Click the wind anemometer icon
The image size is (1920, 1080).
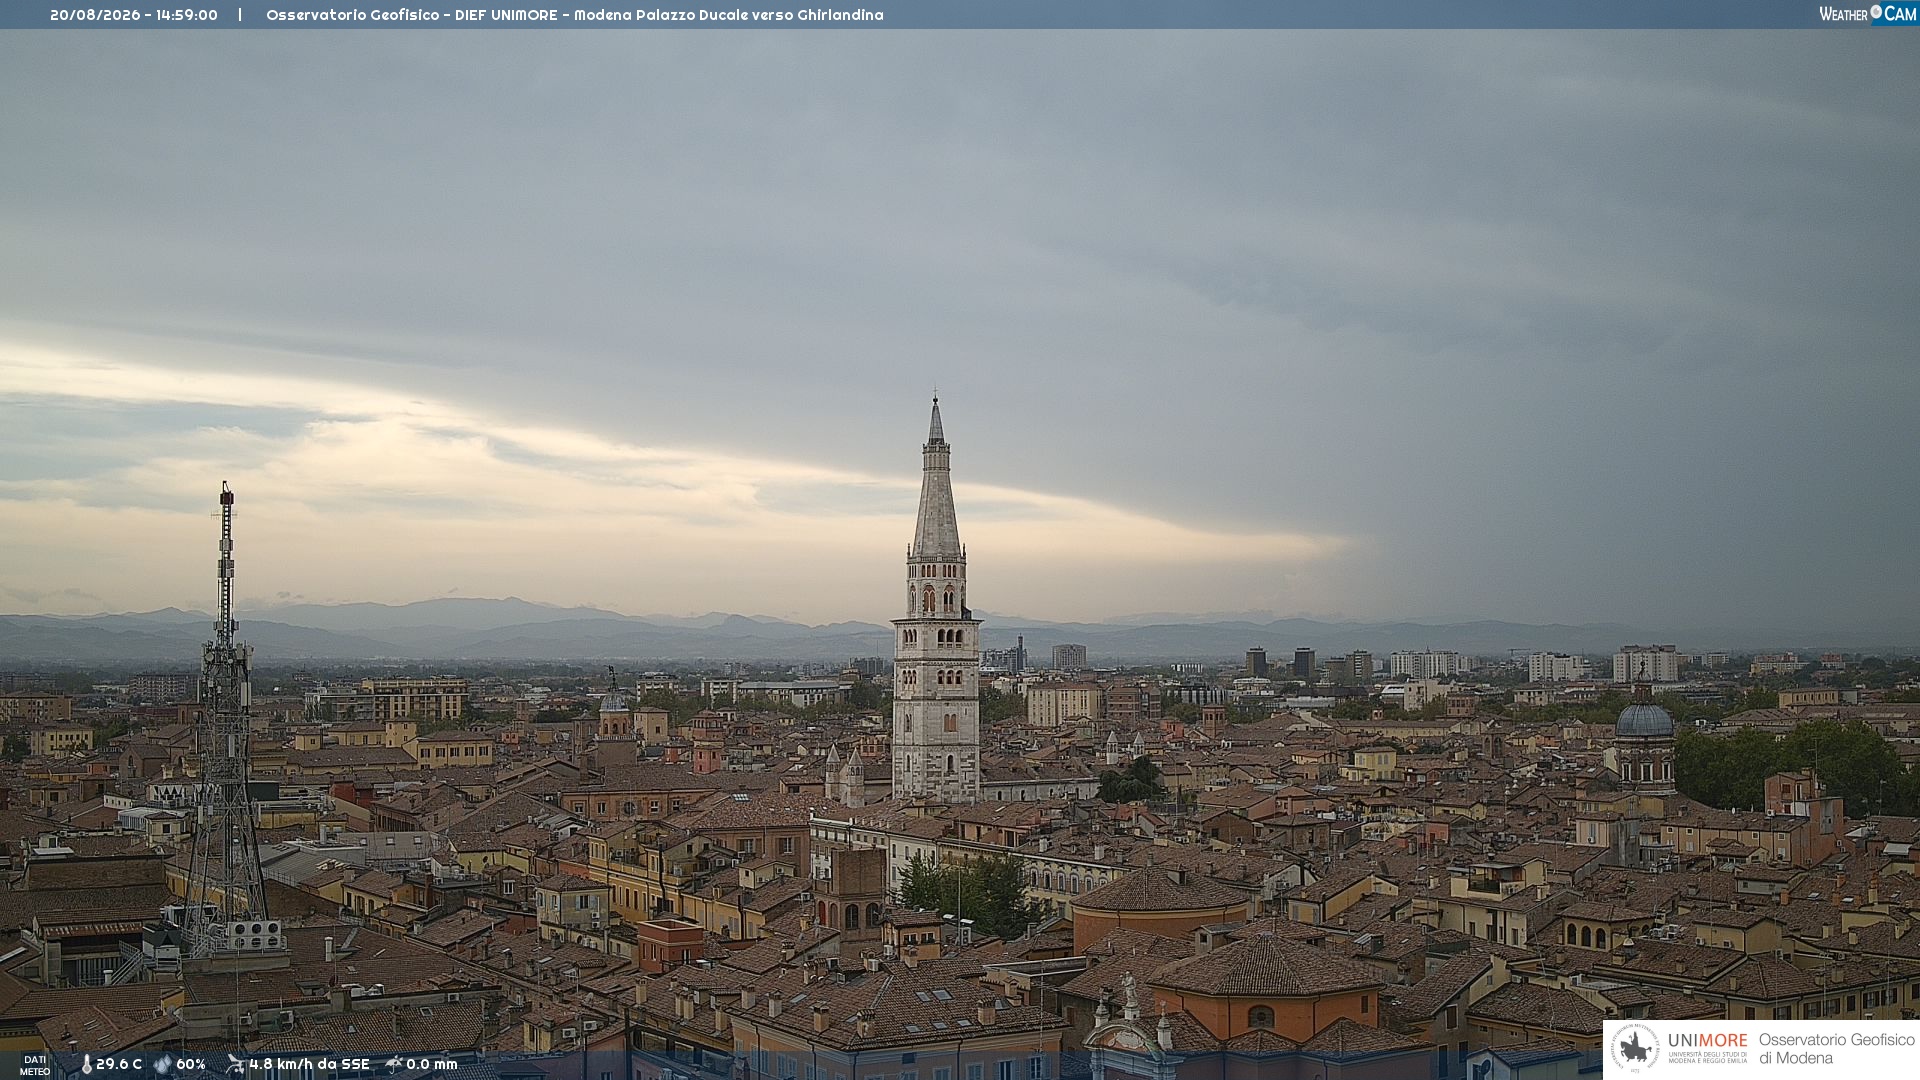pyautogui.click(x=235, y=1064)
